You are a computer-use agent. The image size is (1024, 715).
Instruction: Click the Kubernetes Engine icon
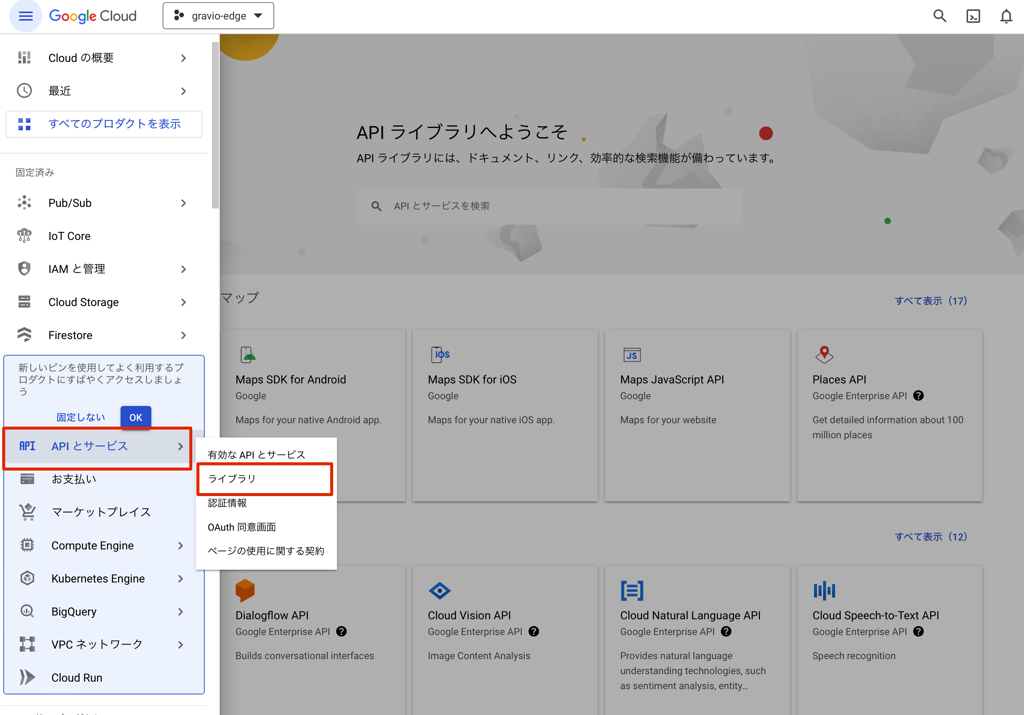pos(27,578)
